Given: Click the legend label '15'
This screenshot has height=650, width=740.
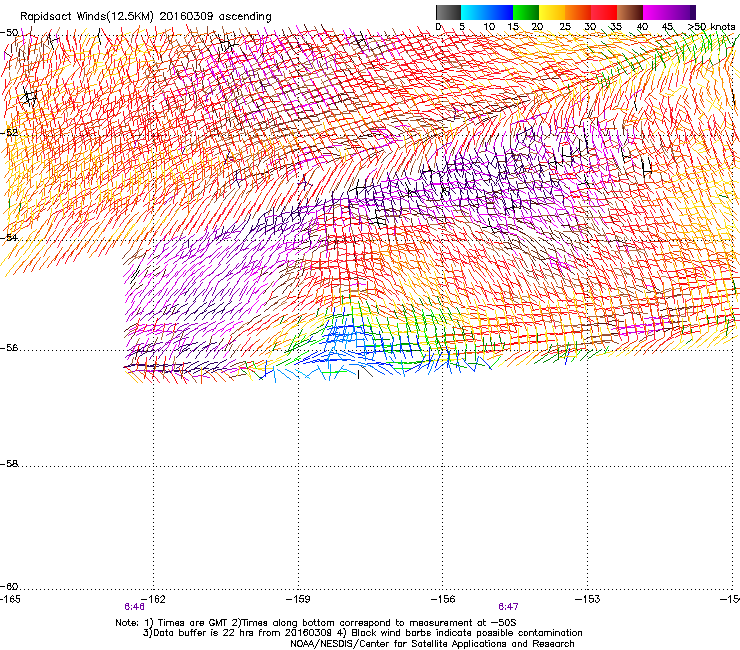Looking at the screenshot, I should [x=513, y=26].
